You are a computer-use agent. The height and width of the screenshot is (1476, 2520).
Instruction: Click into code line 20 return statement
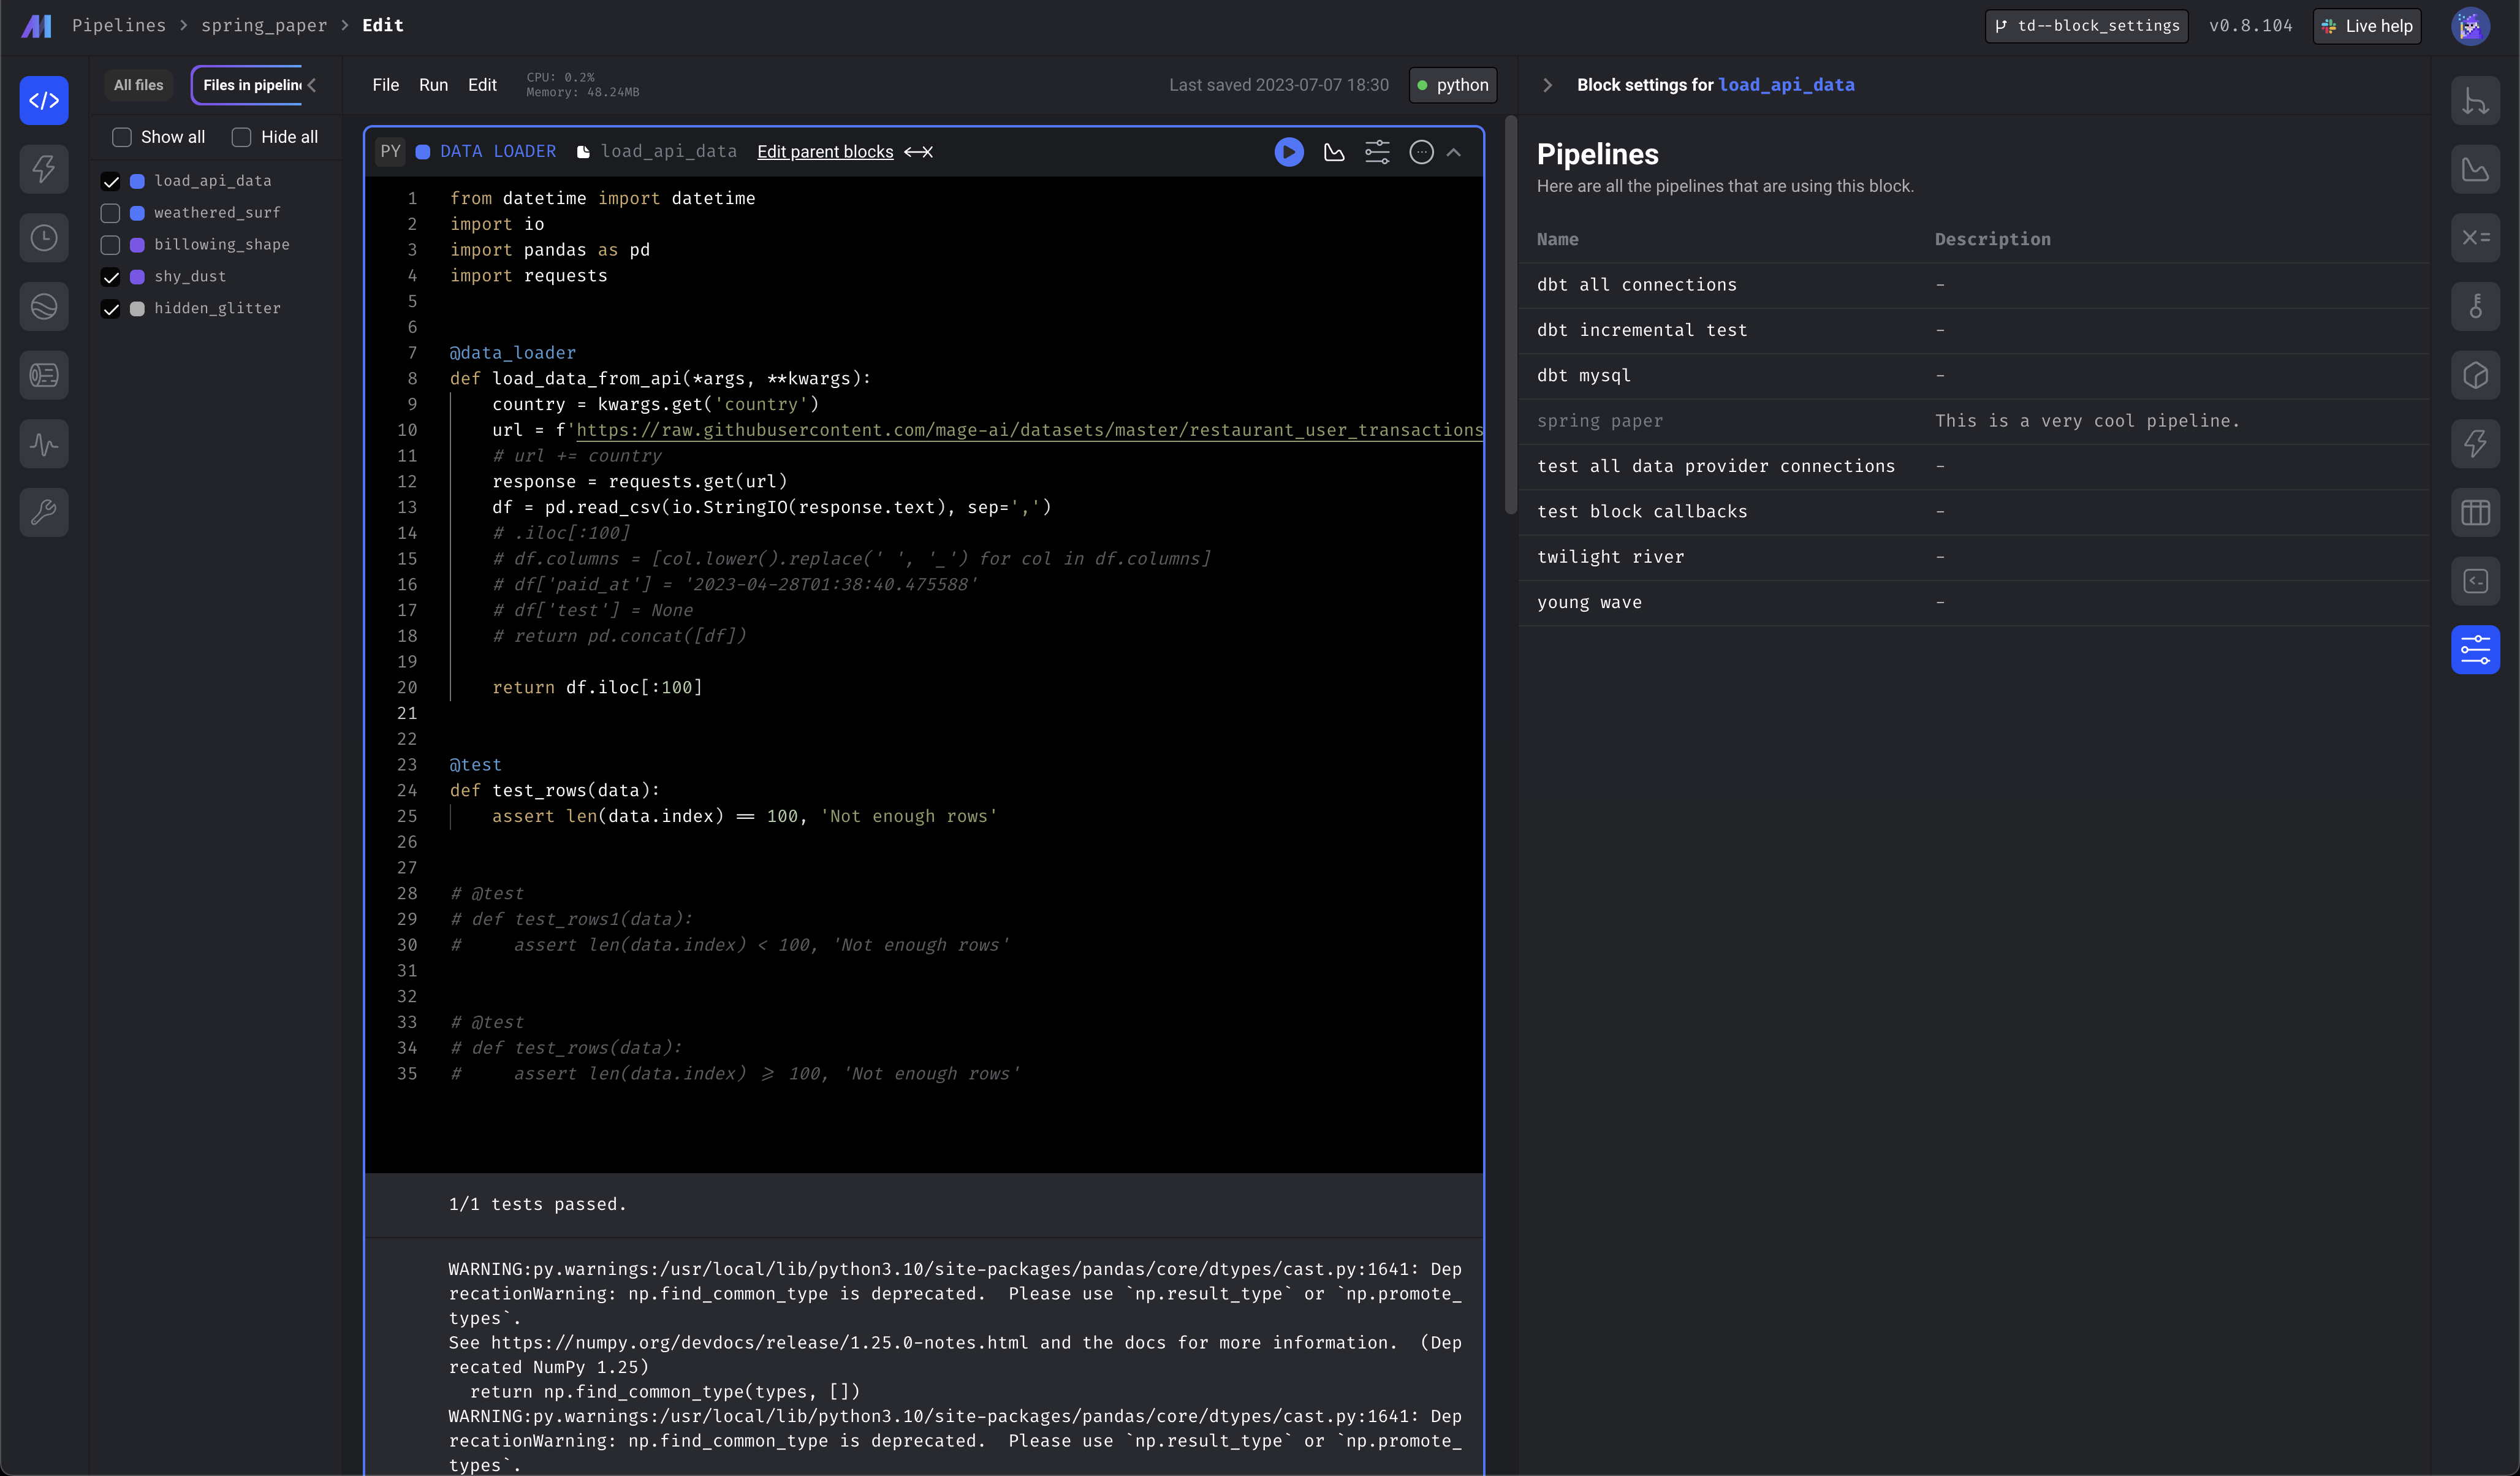597,687
